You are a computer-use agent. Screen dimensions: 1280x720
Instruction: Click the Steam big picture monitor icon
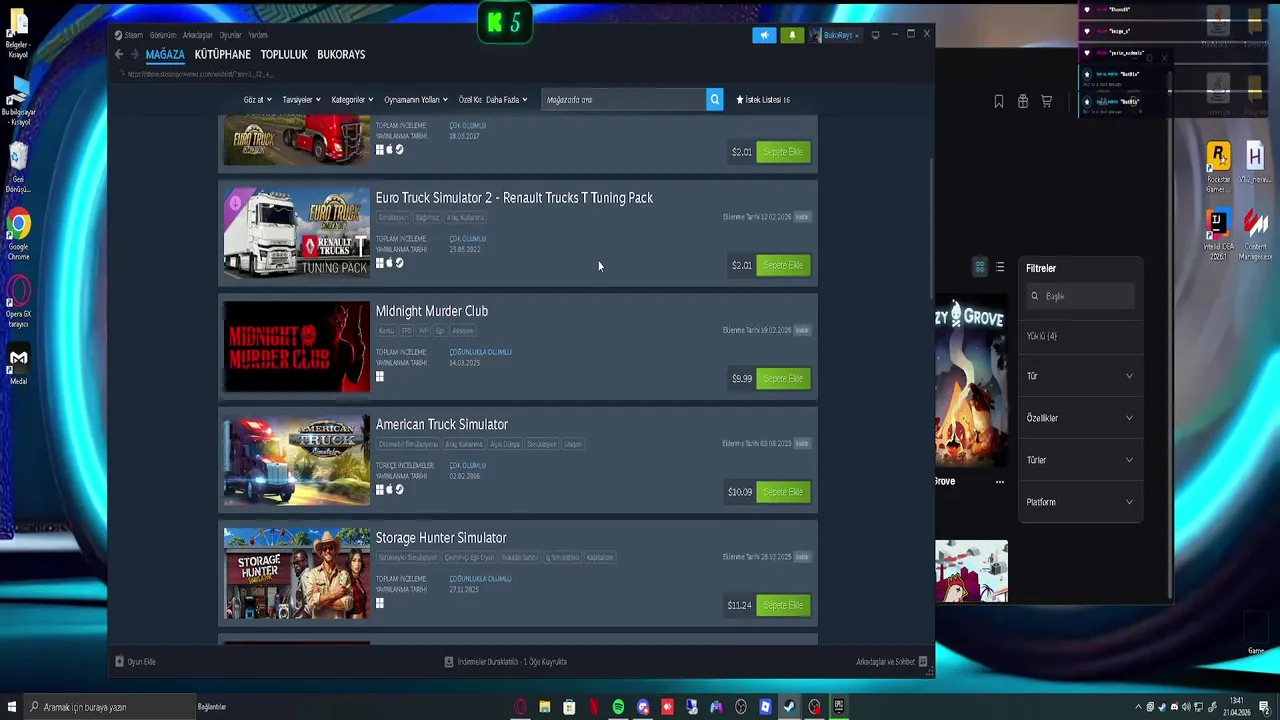click(876, 35)
